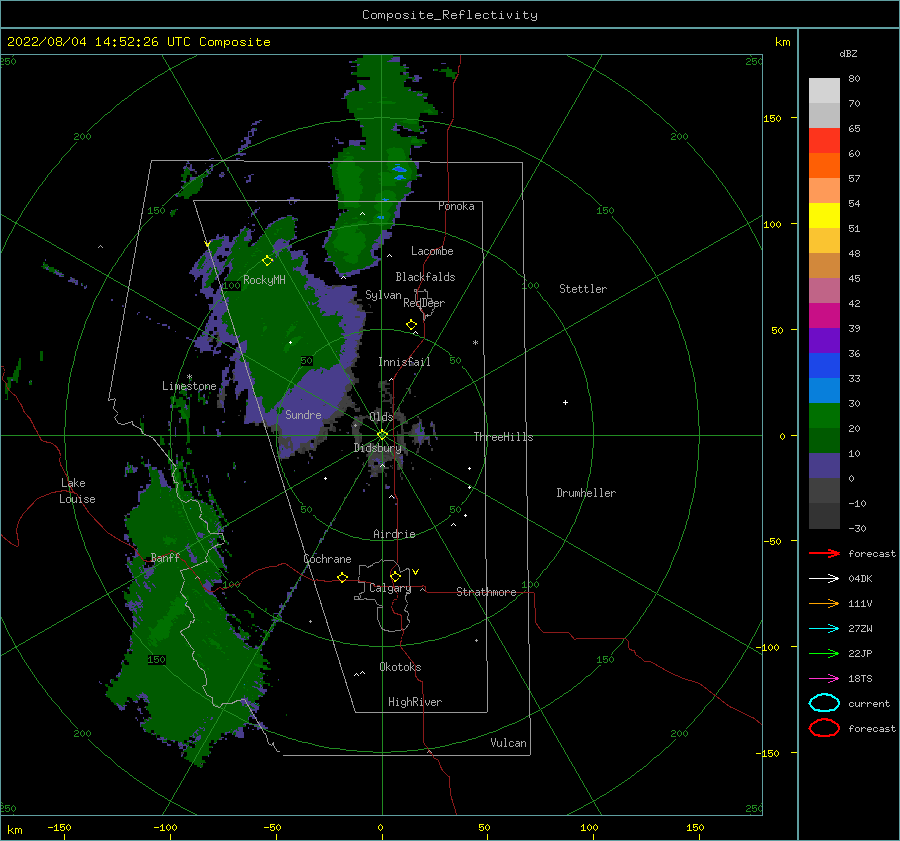Select the Sundre label
The width and height of the screenshot is (900, 841).
pyautogui.click(x=304, y=414)
